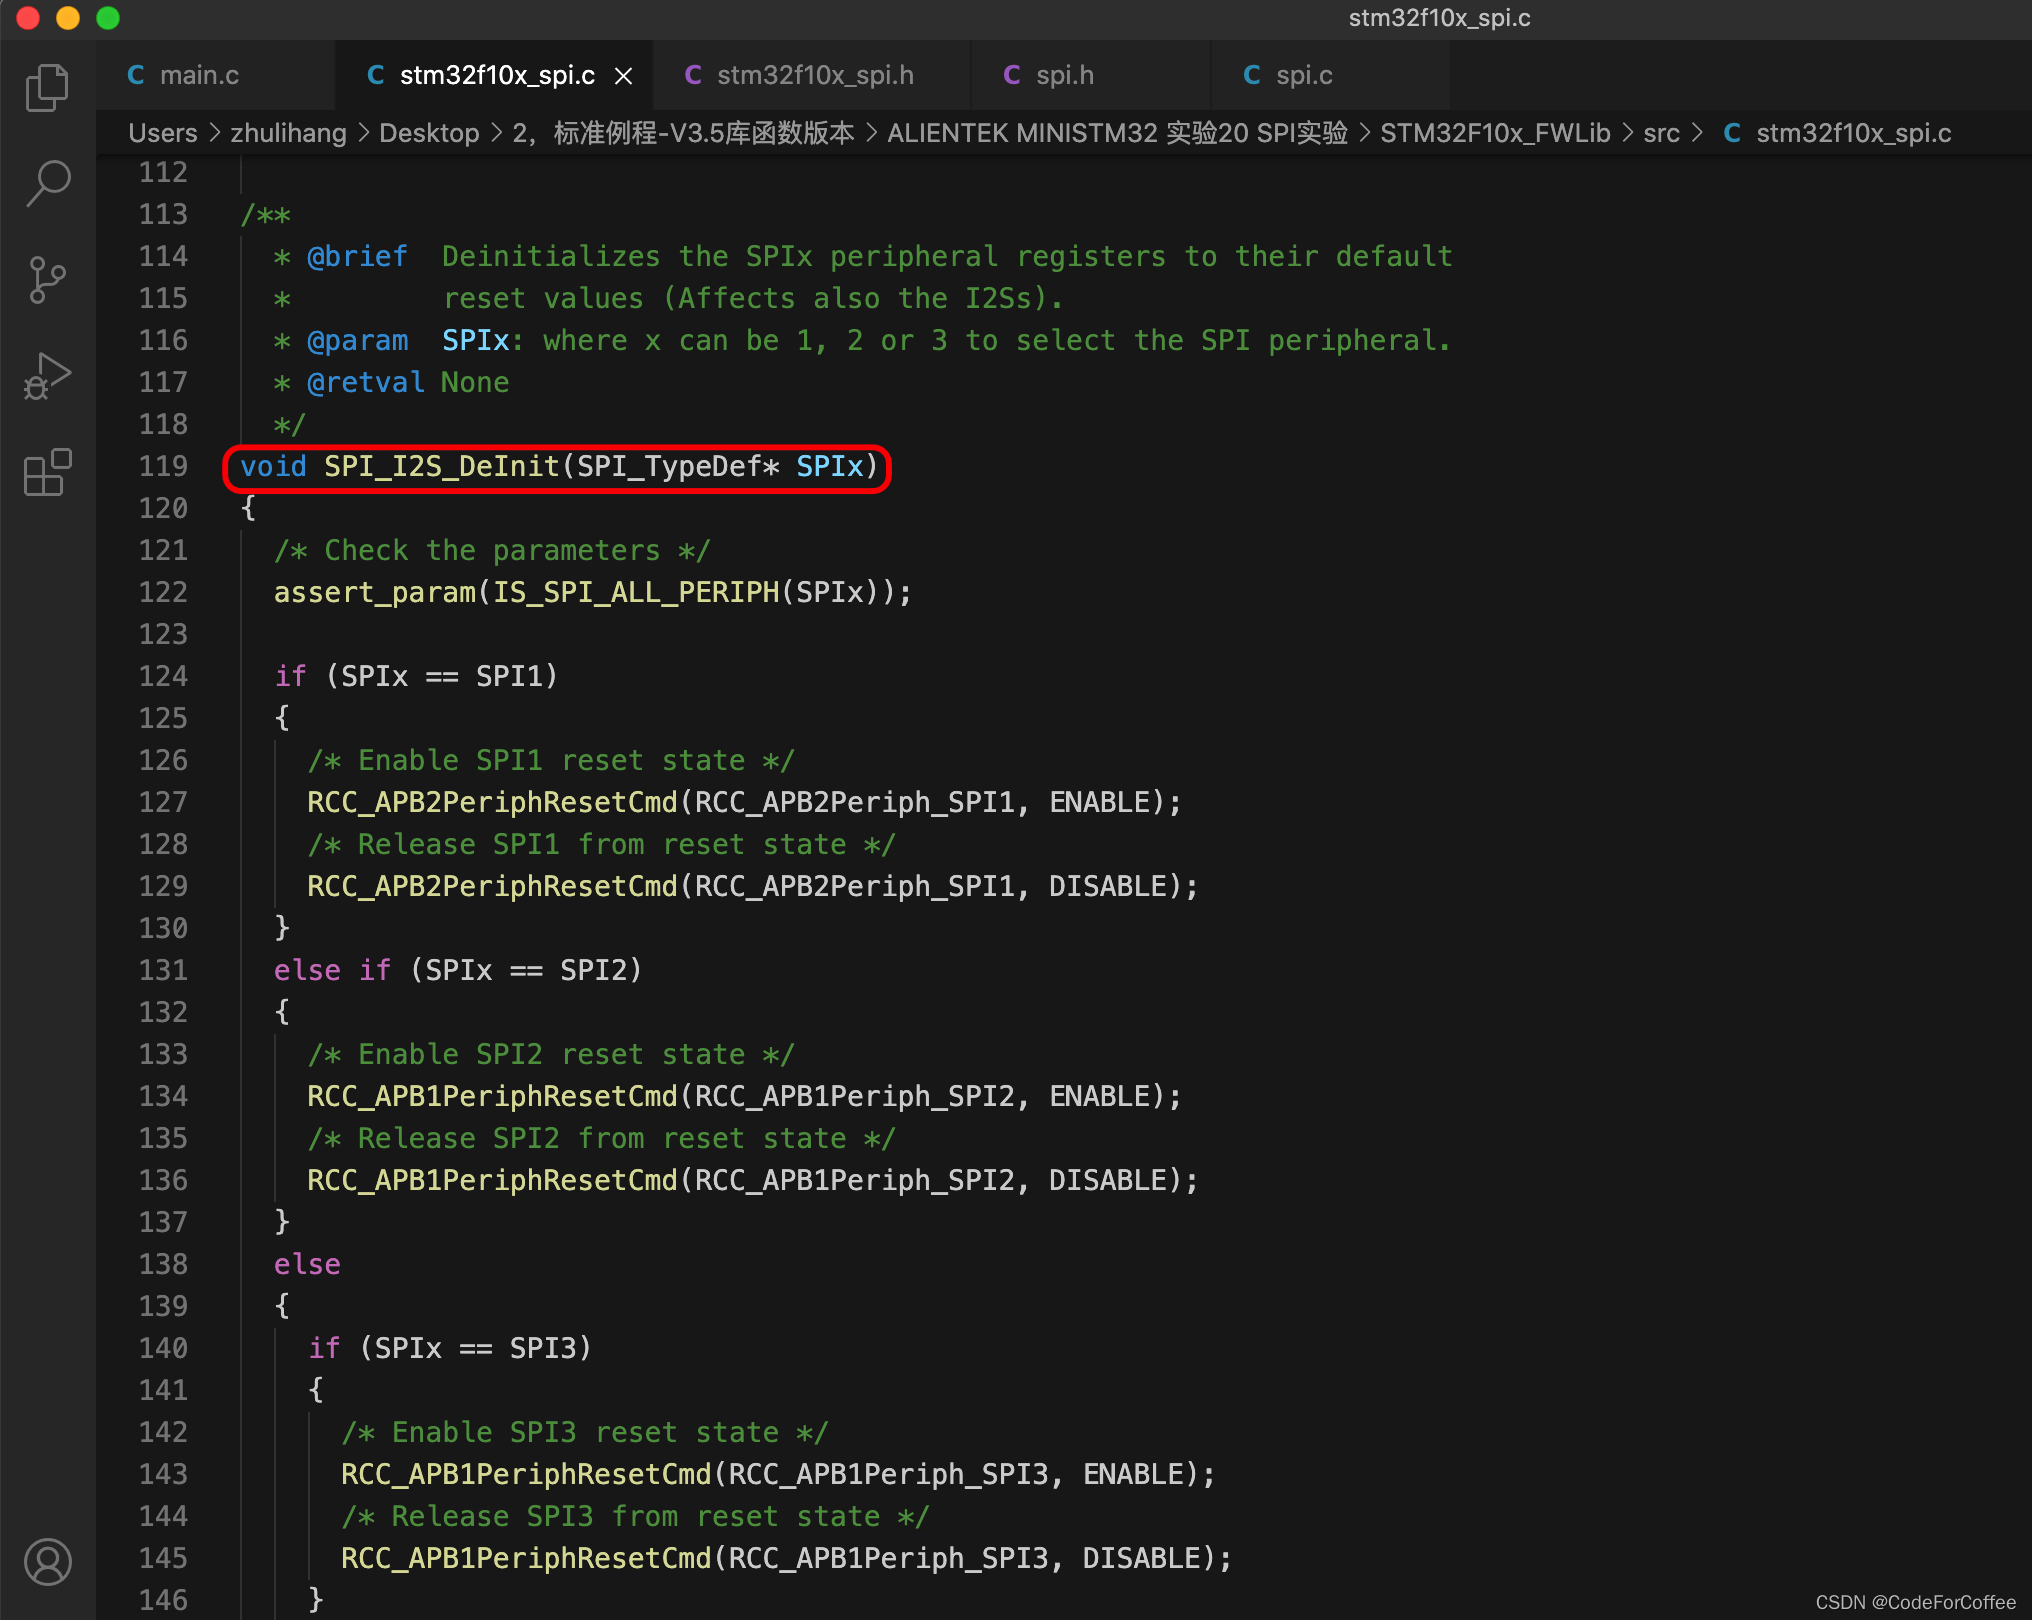The image size is (2032, 1620).
Task: Click line number 124 in gutter
Action: [163, 677]
